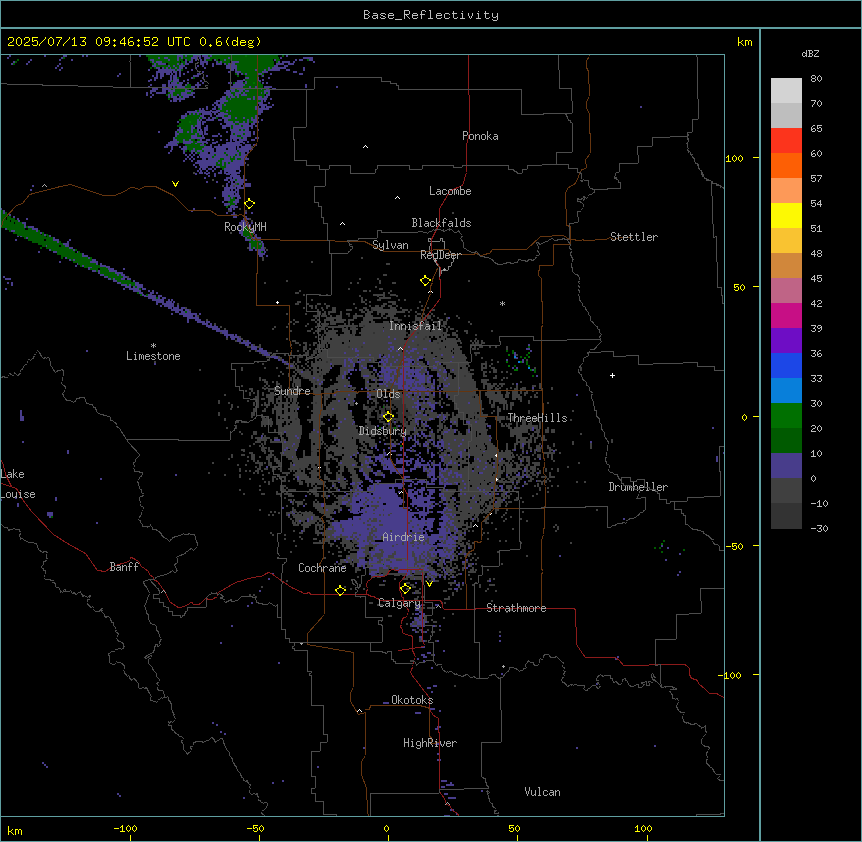The height and width of the screenshot is (842, 862).
Task: Click the green 30 dBZ legend swatch
Action: [x=786, y=416]
